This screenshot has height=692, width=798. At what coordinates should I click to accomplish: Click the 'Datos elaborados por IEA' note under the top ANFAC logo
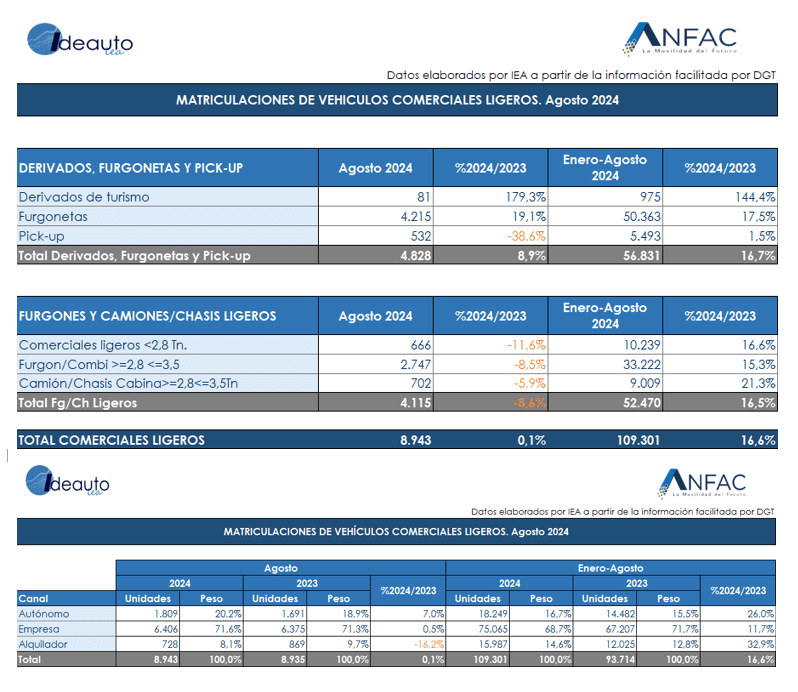point(581,75)
